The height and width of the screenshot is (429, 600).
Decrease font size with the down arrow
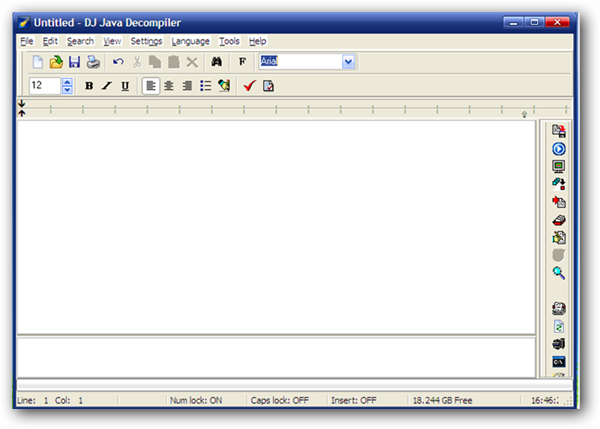[x=67, y=90]
